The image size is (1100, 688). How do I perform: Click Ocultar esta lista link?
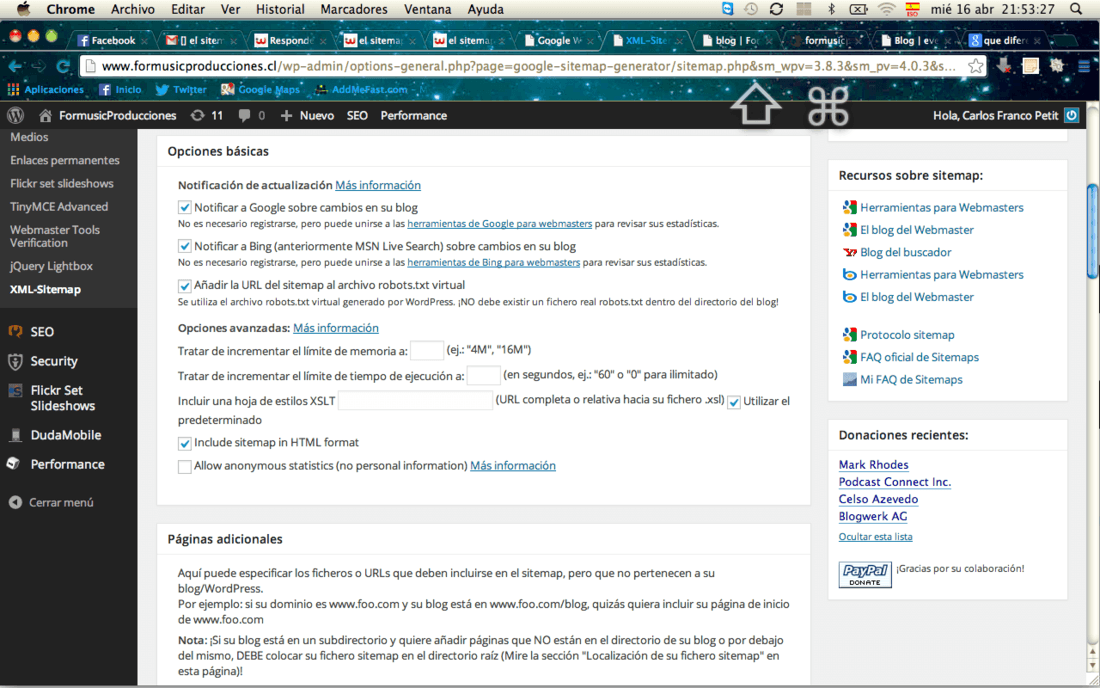pyautogui.click(x=876, y=537)
